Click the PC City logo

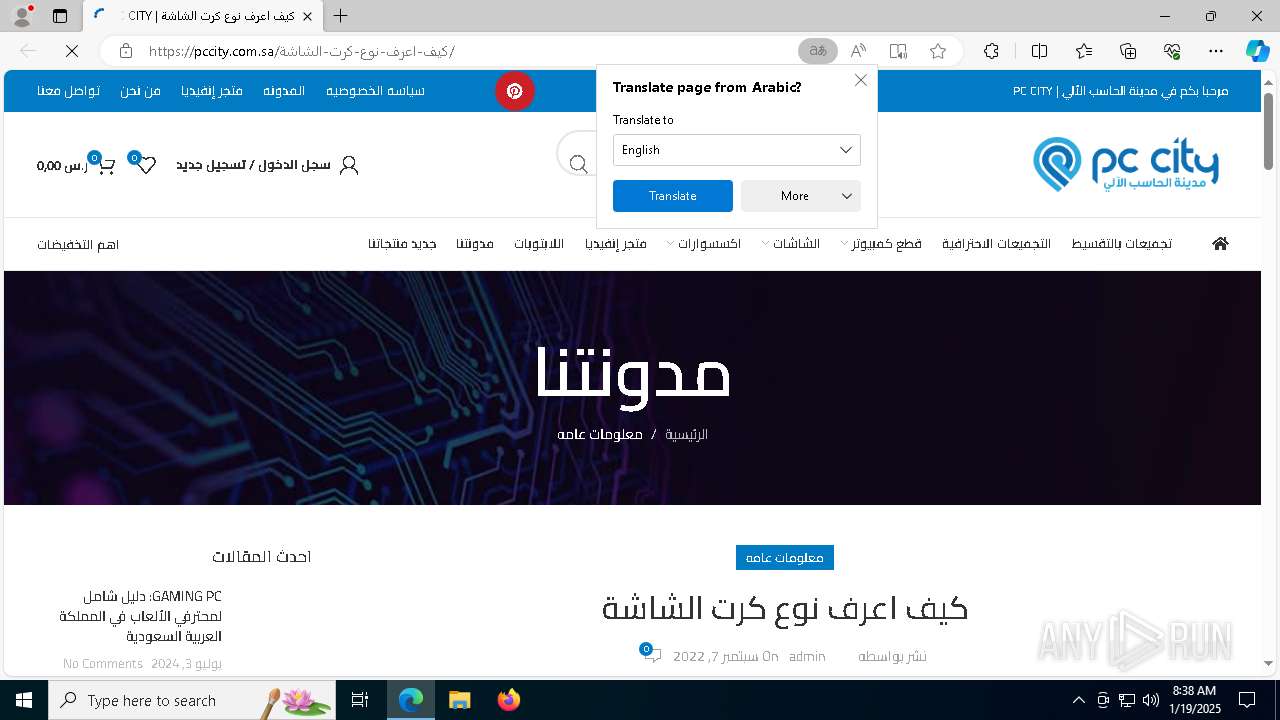pos(1126,164)
